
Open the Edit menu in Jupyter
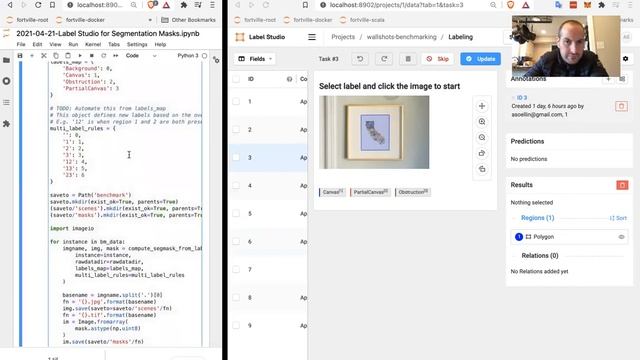(37, 44)
